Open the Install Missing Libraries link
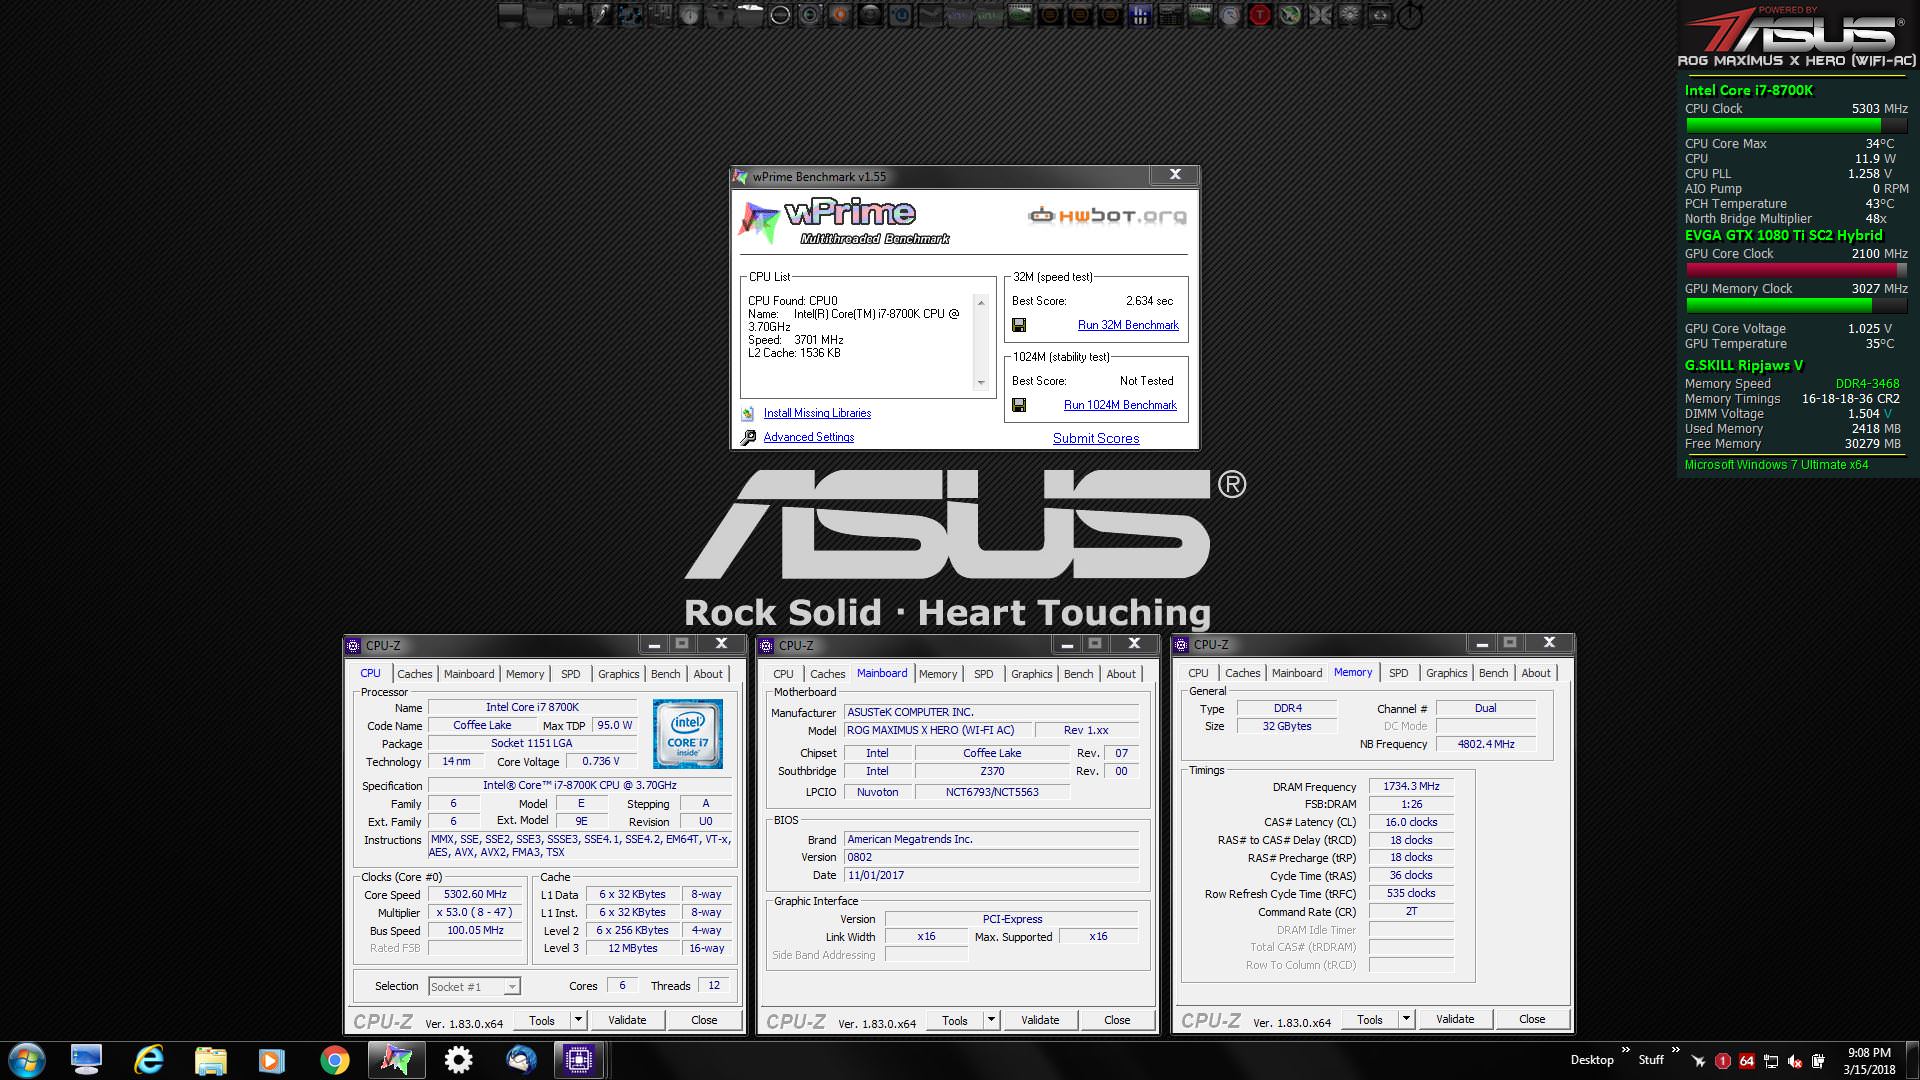 (817, 413)
